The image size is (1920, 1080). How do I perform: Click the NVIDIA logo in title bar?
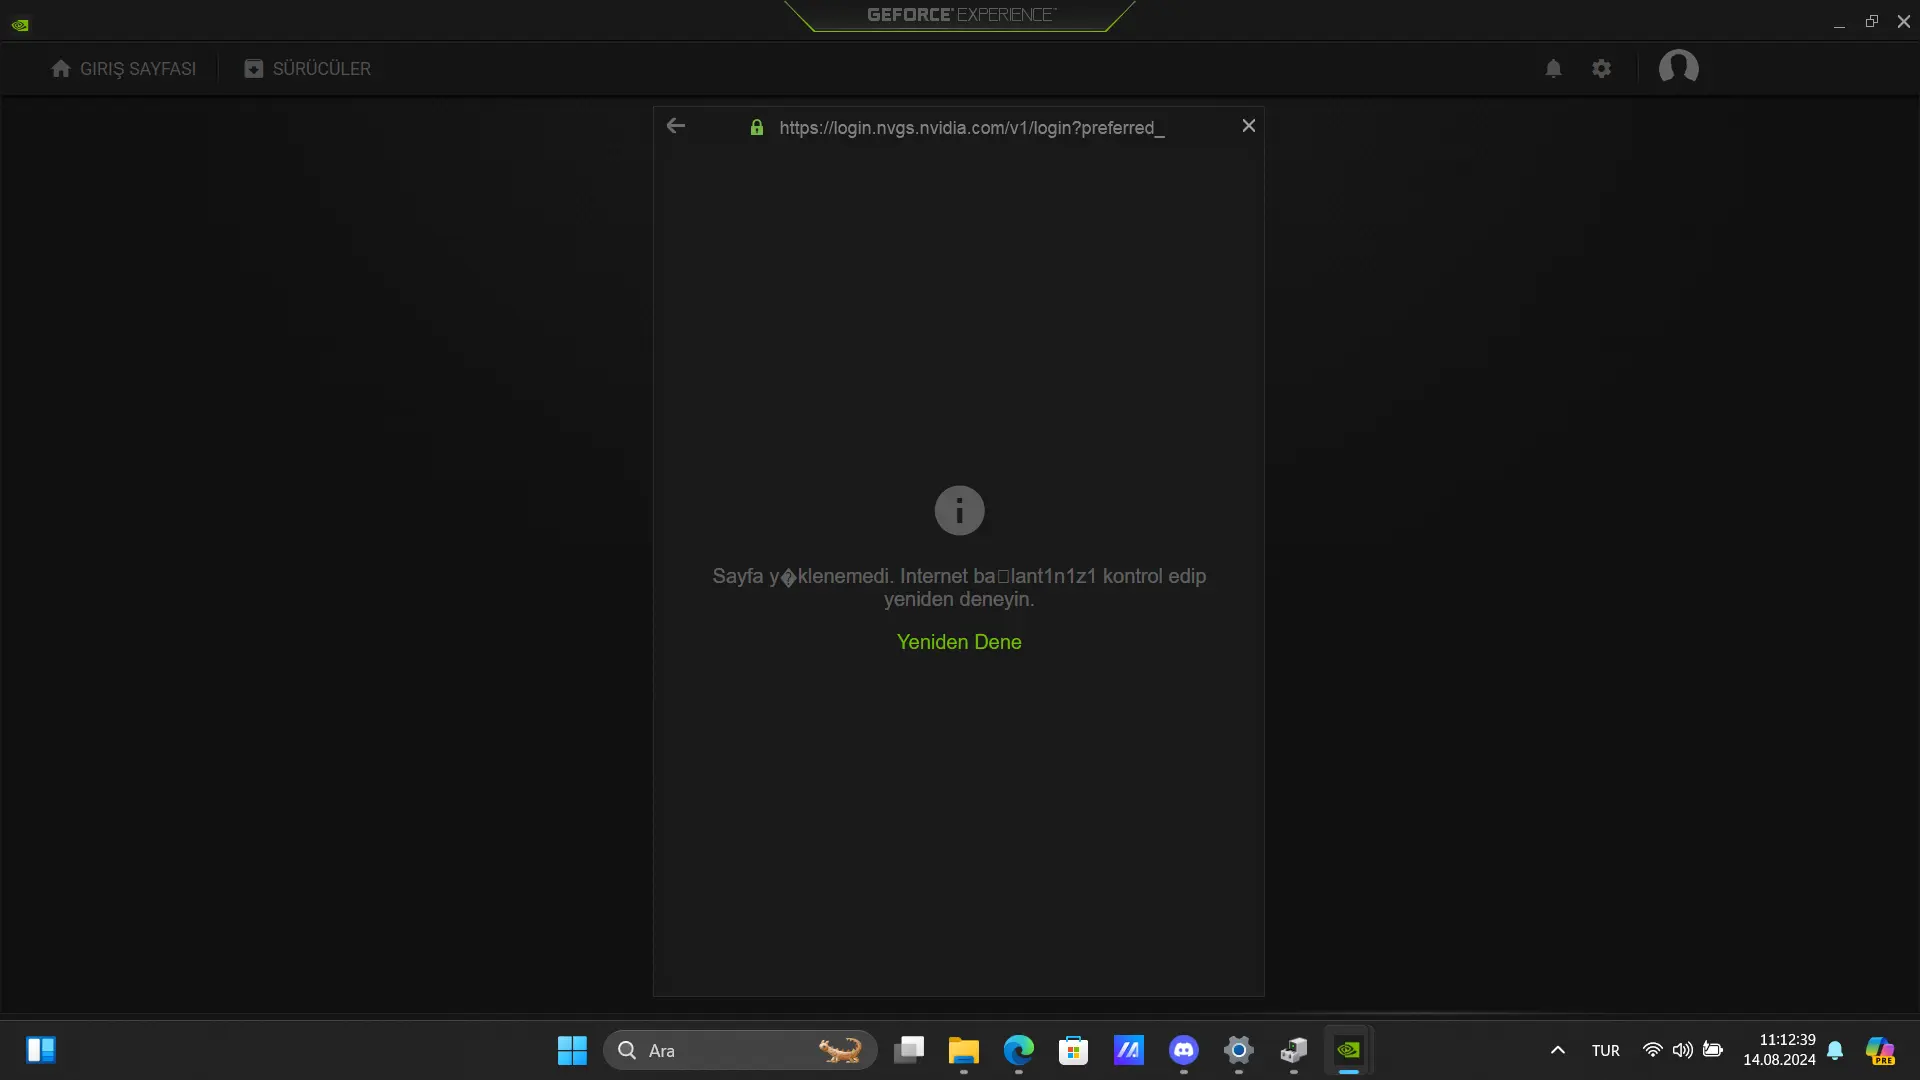tap(20, 25)
